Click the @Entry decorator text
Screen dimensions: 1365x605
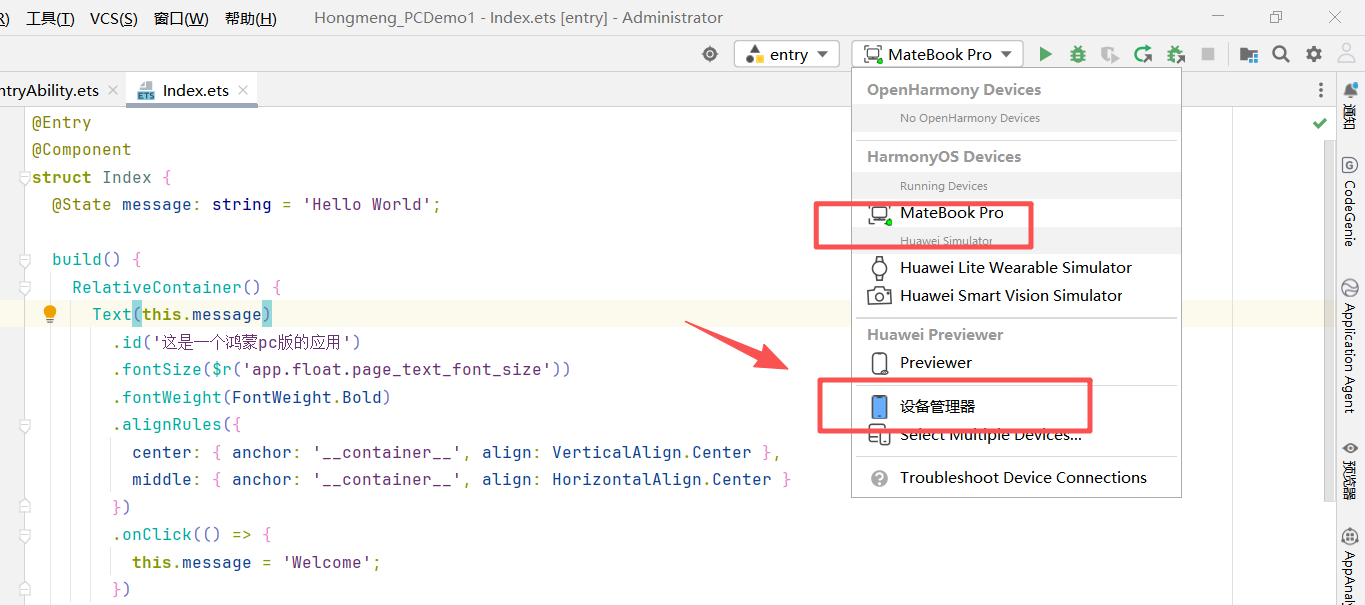(62, 123)
